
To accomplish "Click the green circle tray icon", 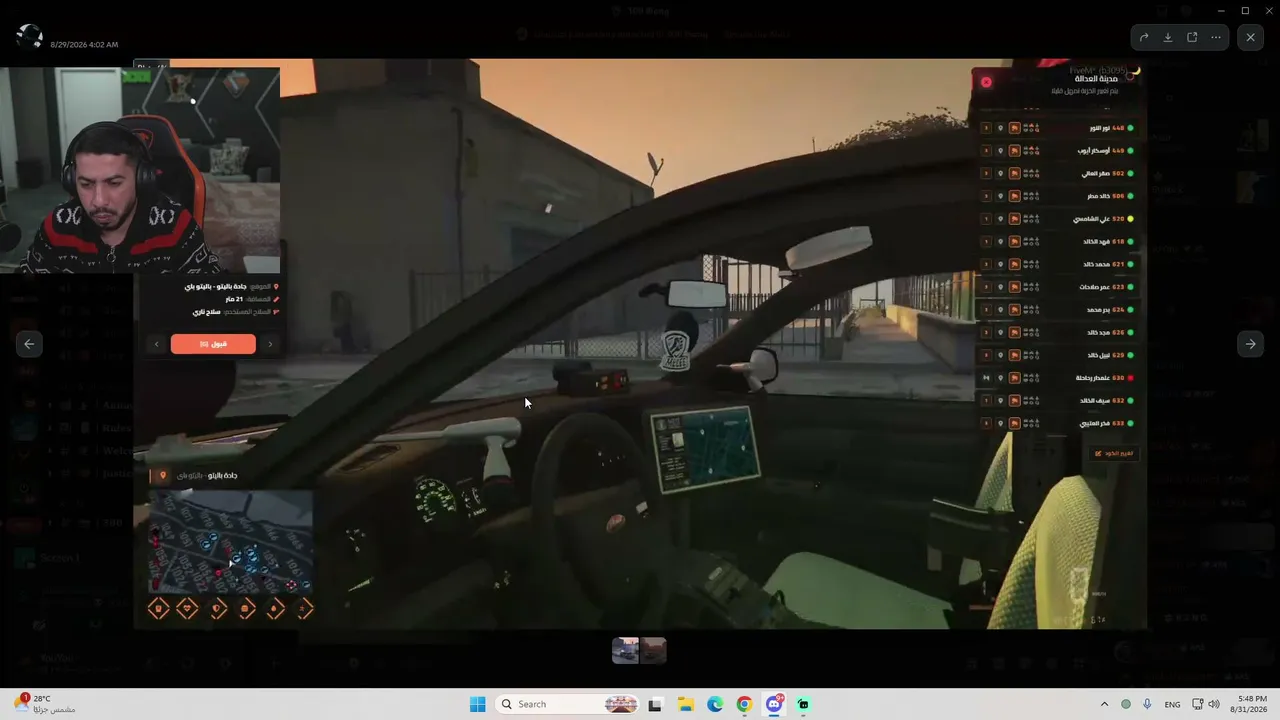I will coord(1126,704).
